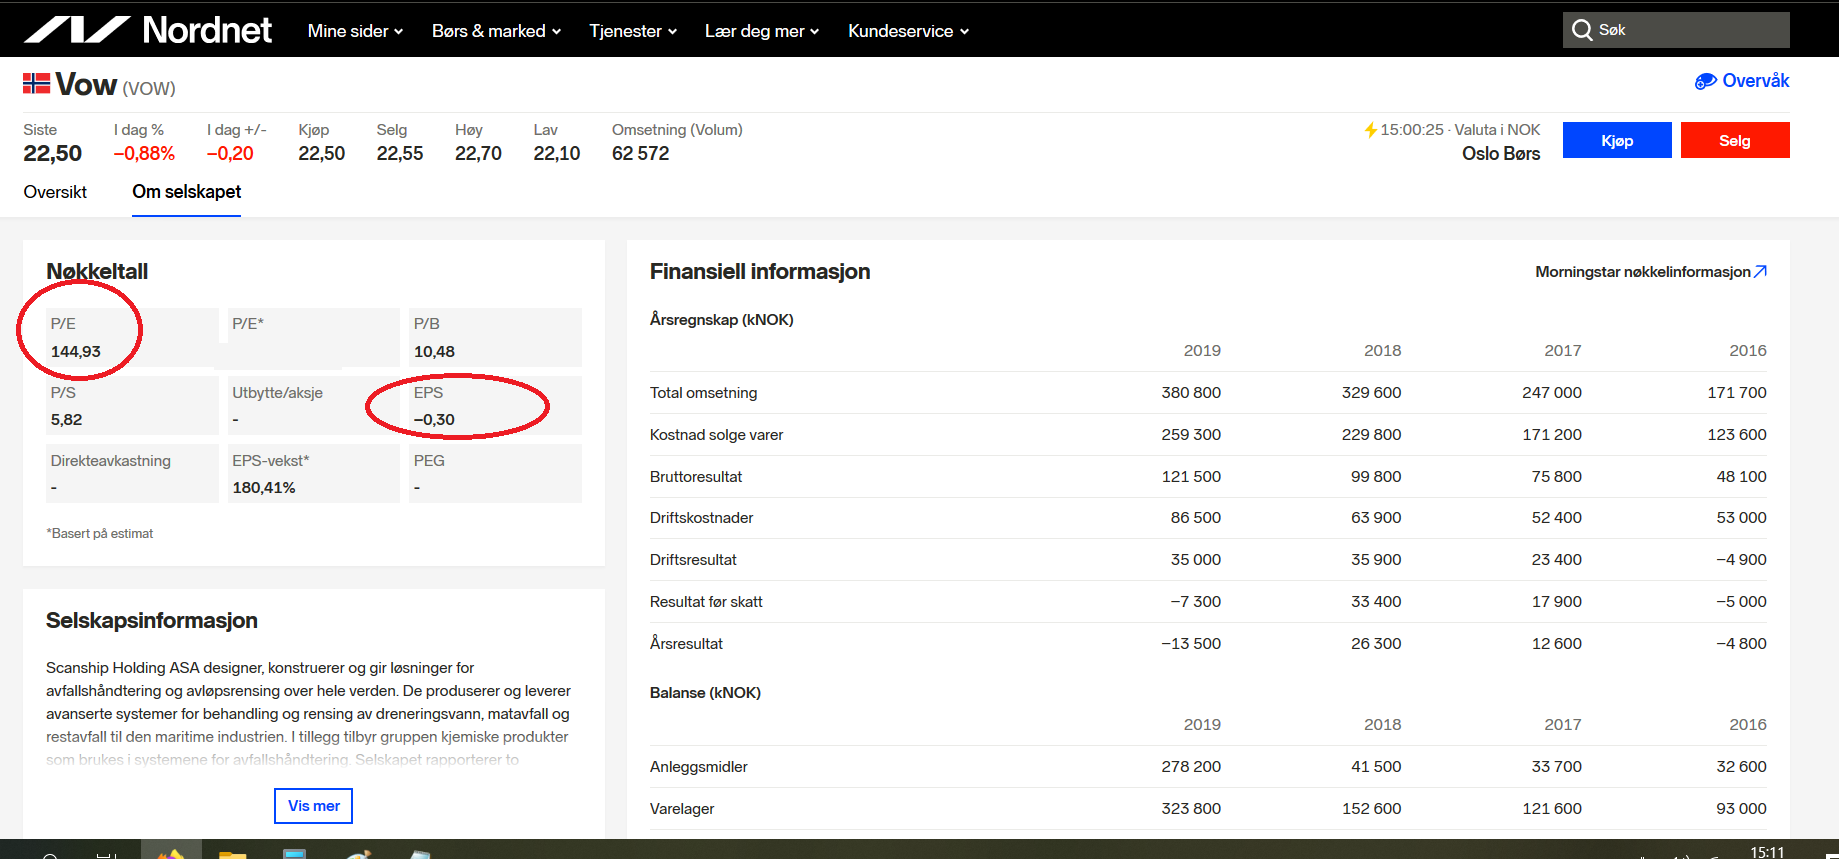Click the Norwegian flag icon beside Vow
The height and width of the screenshot is (859, 1839).
point(37,83)
